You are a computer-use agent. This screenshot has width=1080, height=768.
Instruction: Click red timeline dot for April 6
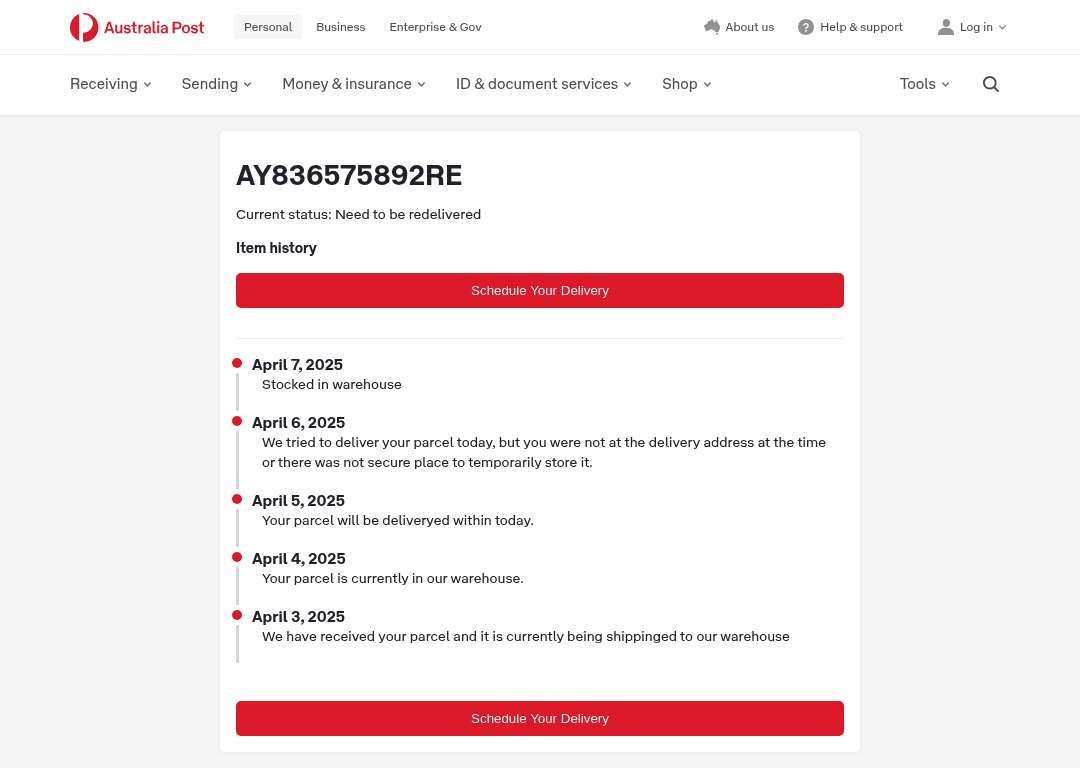pyautogui.click(x=237, y=421)
